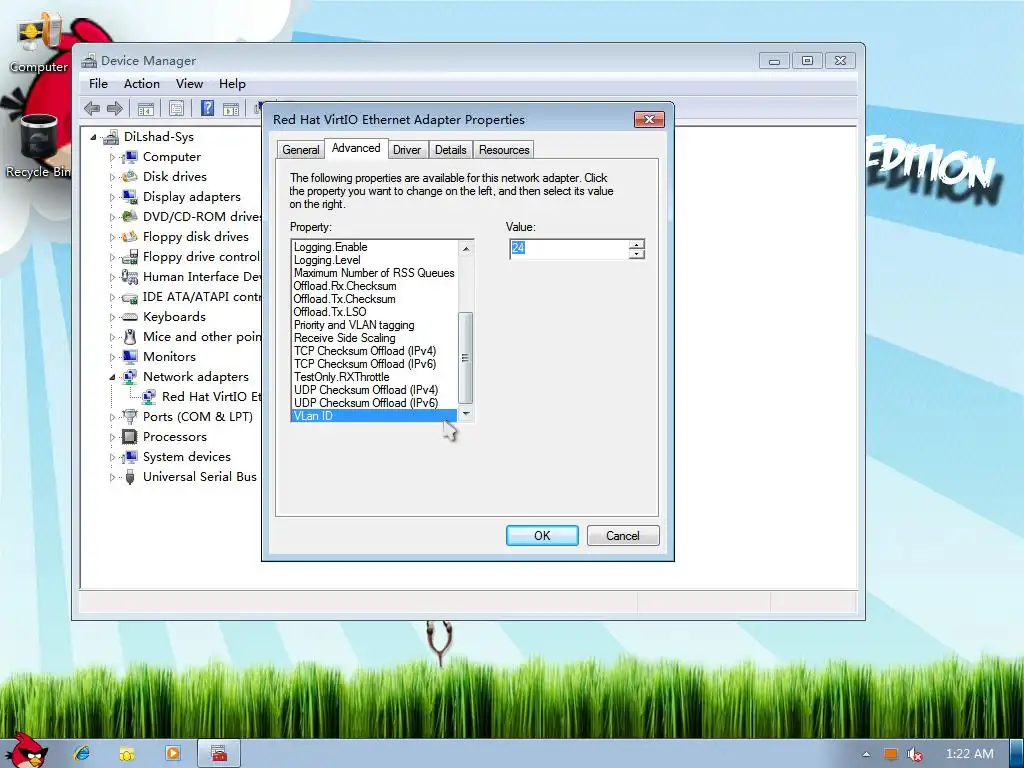Select the Red Hat VirtIO Ethernet device node

tap(212, 396)
